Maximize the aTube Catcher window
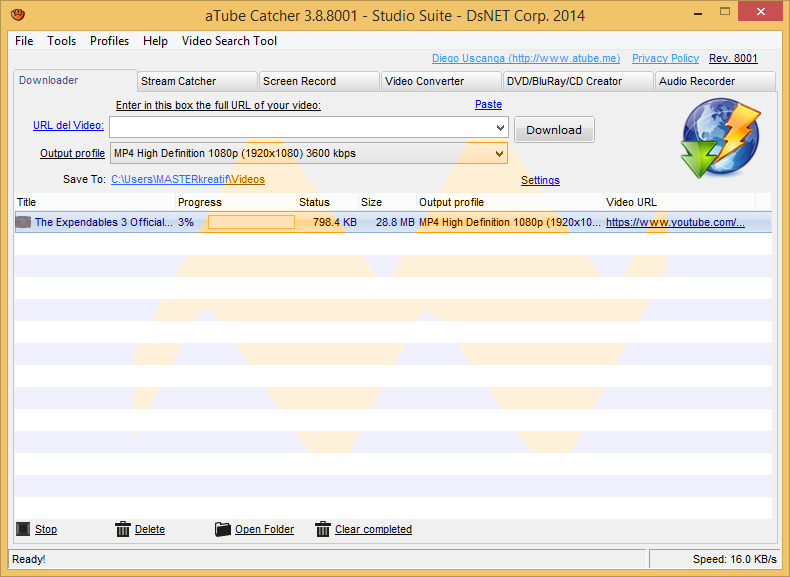 (x=725, y=12)
